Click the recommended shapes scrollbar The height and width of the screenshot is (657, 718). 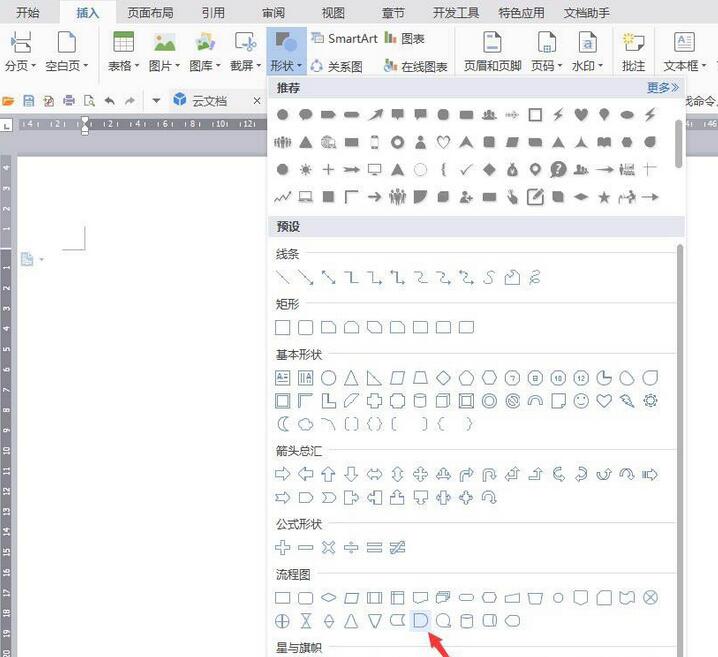(x=678, y=143)
